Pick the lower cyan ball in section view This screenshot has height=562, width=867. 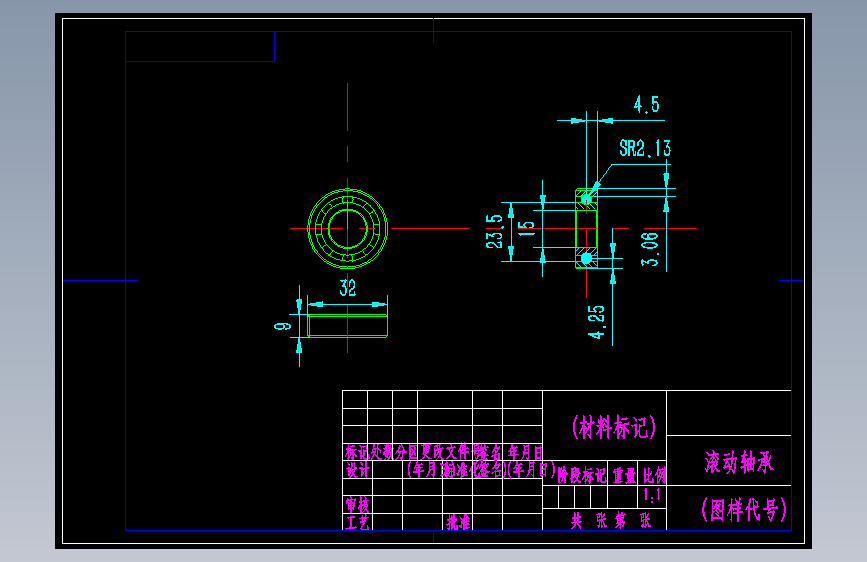pos(587,258)
